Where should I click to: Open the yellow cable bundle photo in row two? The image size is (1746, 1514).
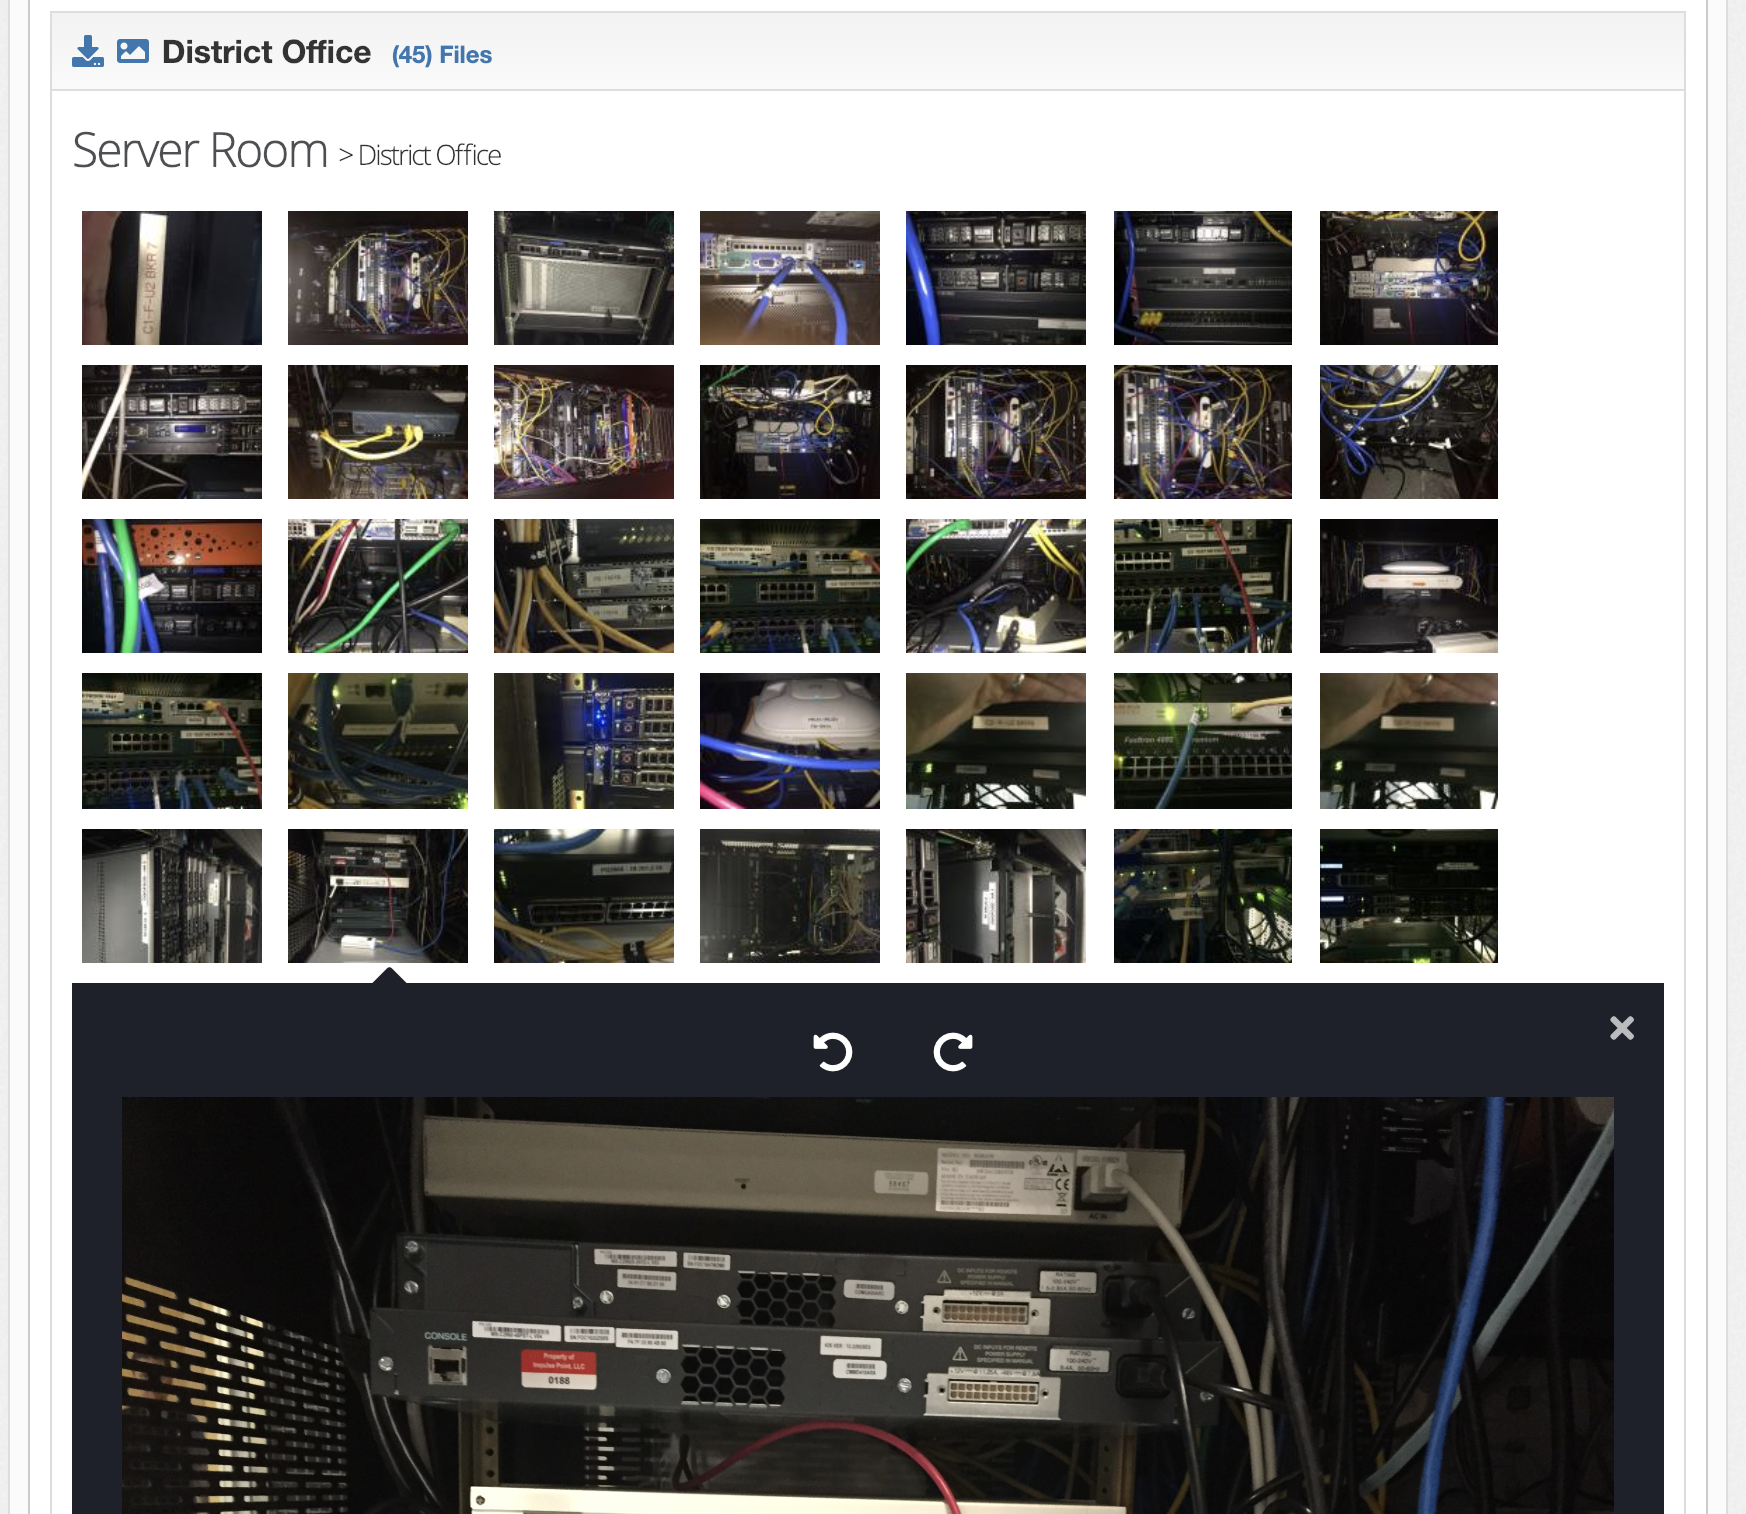click(x=377, y=431)
